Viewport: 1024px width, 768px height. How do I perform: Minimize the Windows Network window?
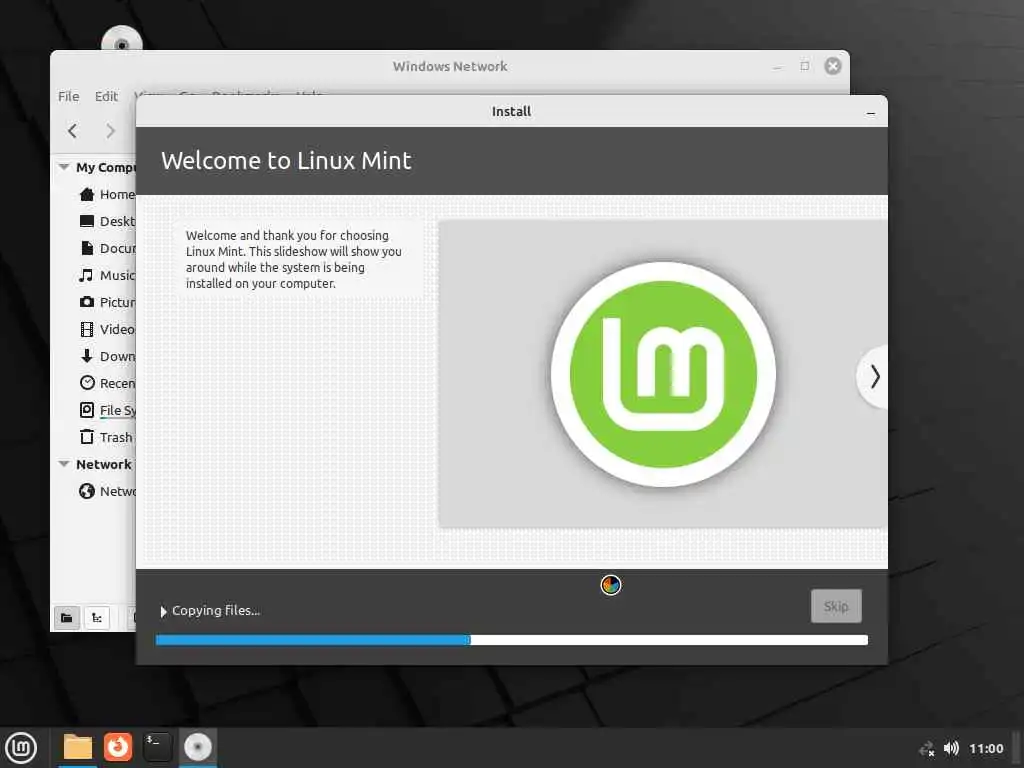777,67
